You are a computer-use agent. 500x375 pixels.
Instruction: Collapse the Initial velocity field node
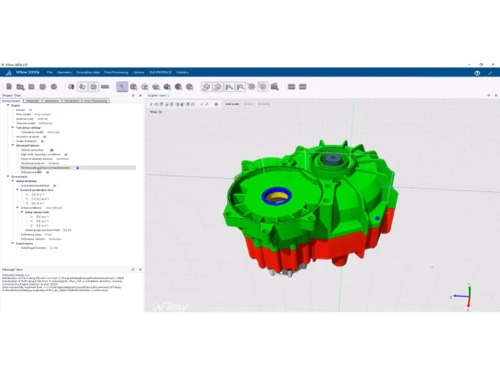pyautogui.click(x=22, y=212)
